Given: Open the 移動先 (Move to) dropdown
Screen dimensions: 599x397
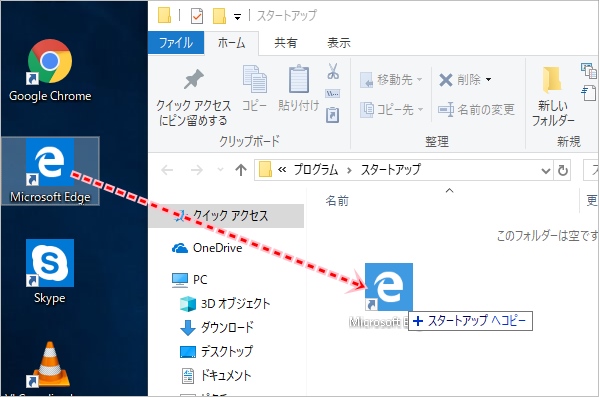Looking at the screenshot, I should click(391, 79).
